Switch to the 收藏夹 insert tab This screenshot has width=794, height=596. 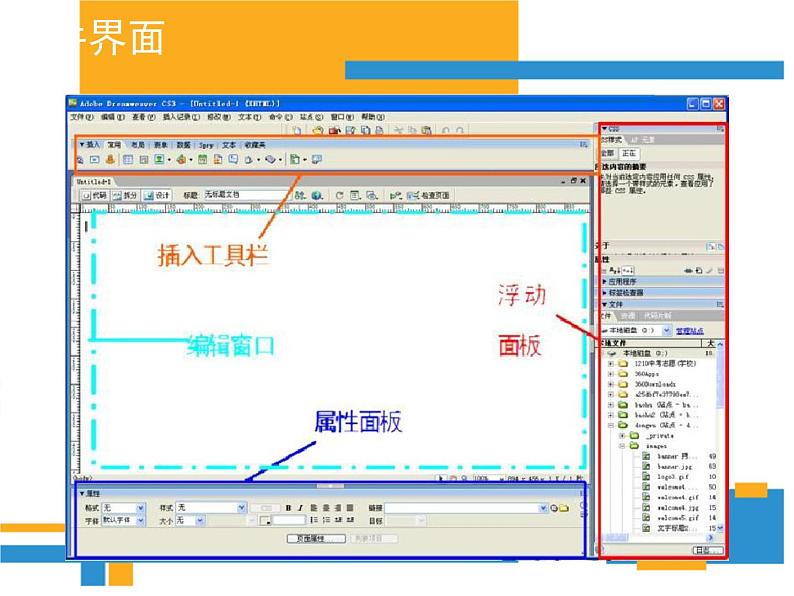coord(255,145)
